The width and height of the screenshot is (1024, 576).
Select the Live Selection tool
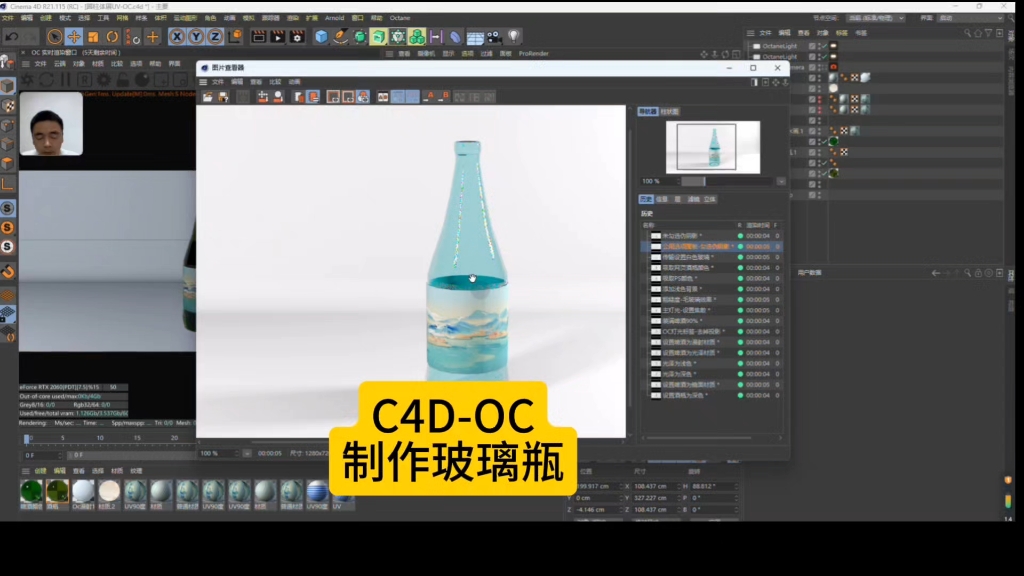click(x=55, y=36)
